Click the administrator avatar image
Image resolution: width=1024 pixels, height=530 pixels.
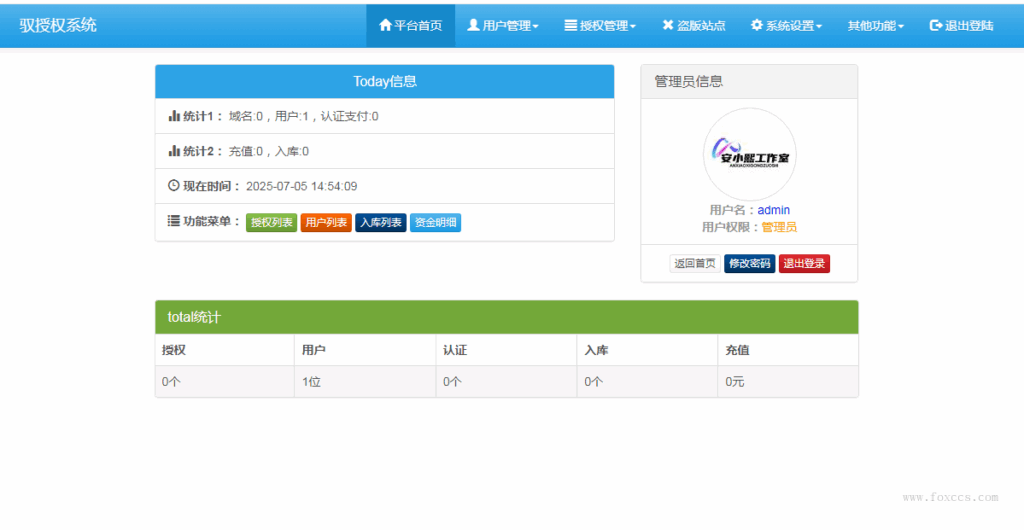(750, 155)
